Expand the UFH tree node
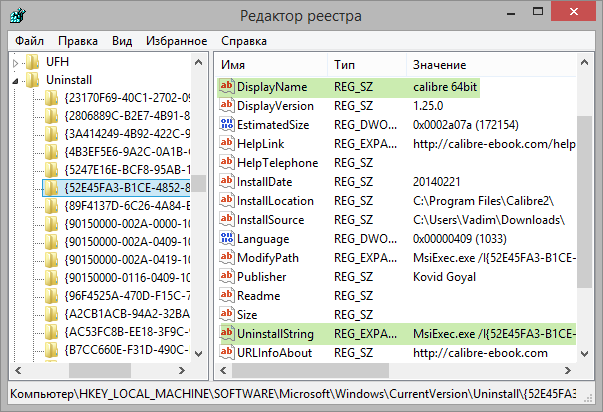603x412 pixels. point(15,63)
